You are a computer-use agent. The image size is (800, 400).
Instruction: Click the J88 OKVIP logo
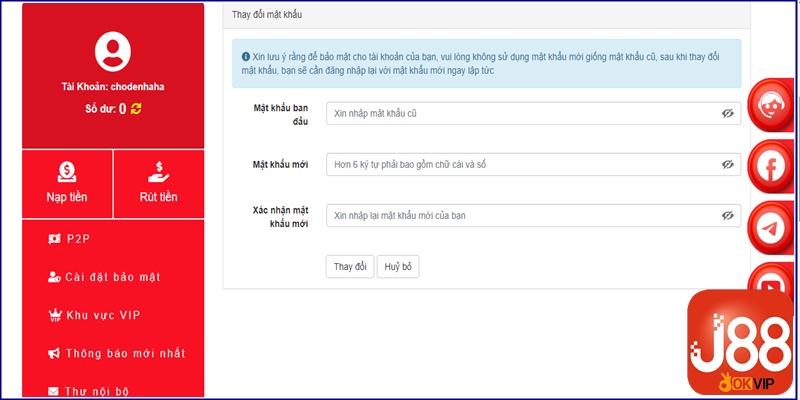click(x=739, y=343)
